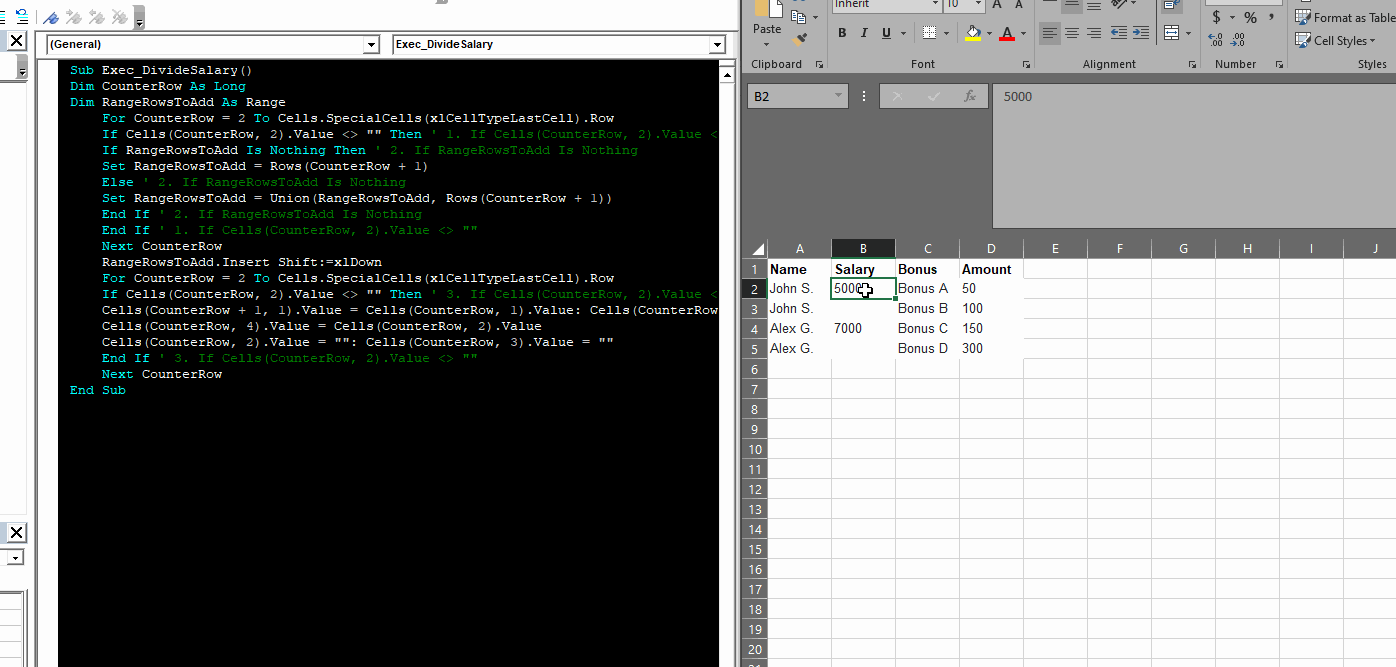Select cell containing Bonus B
Viewport: 1396px width, 667px height.
pyautogui.click(x=927, y=308)
